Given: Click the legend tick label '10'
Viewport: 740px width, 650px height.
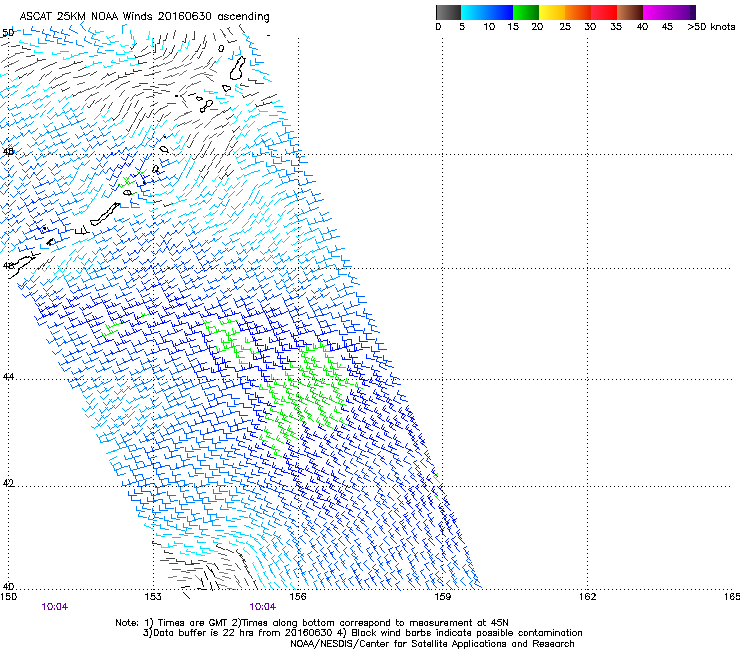Looking at the screenshot, I should (489, 27).
